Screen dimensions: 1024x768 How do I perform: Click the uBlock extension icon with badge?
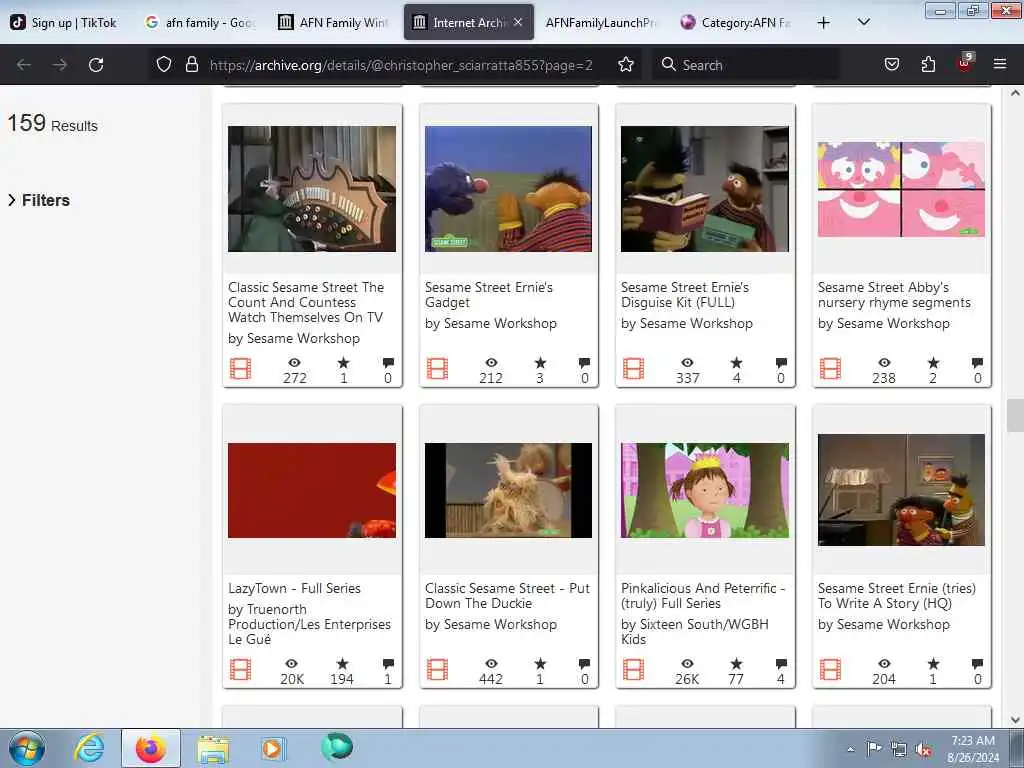[965, 63]
